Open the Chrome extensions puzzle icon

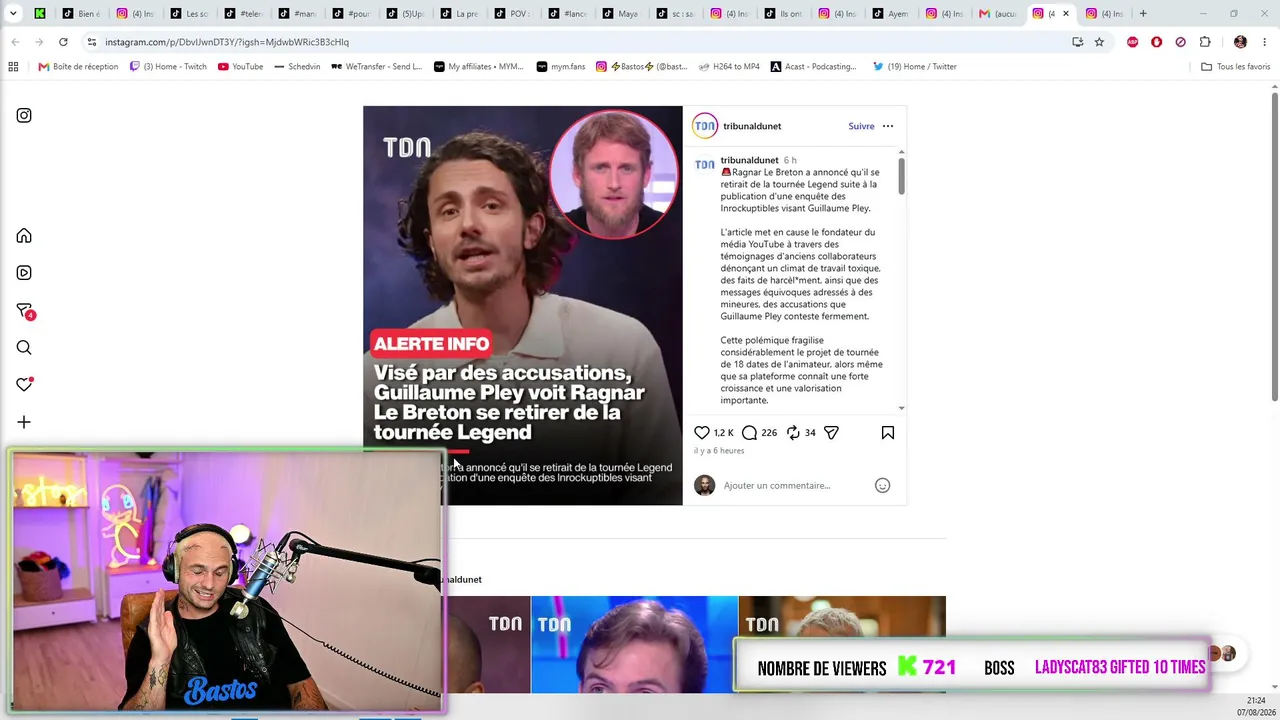coord(1205,42)
